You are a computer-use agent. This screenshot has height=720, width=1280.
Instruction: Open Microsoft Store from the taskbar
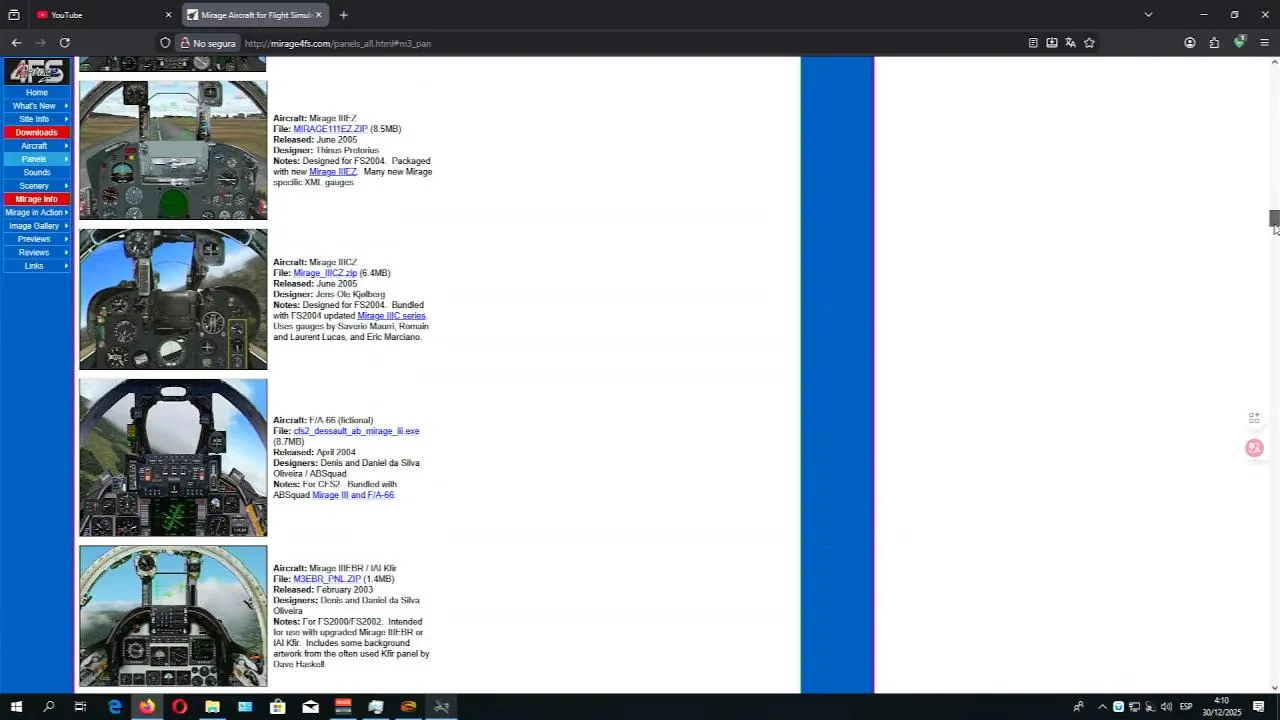click(277, 707)
